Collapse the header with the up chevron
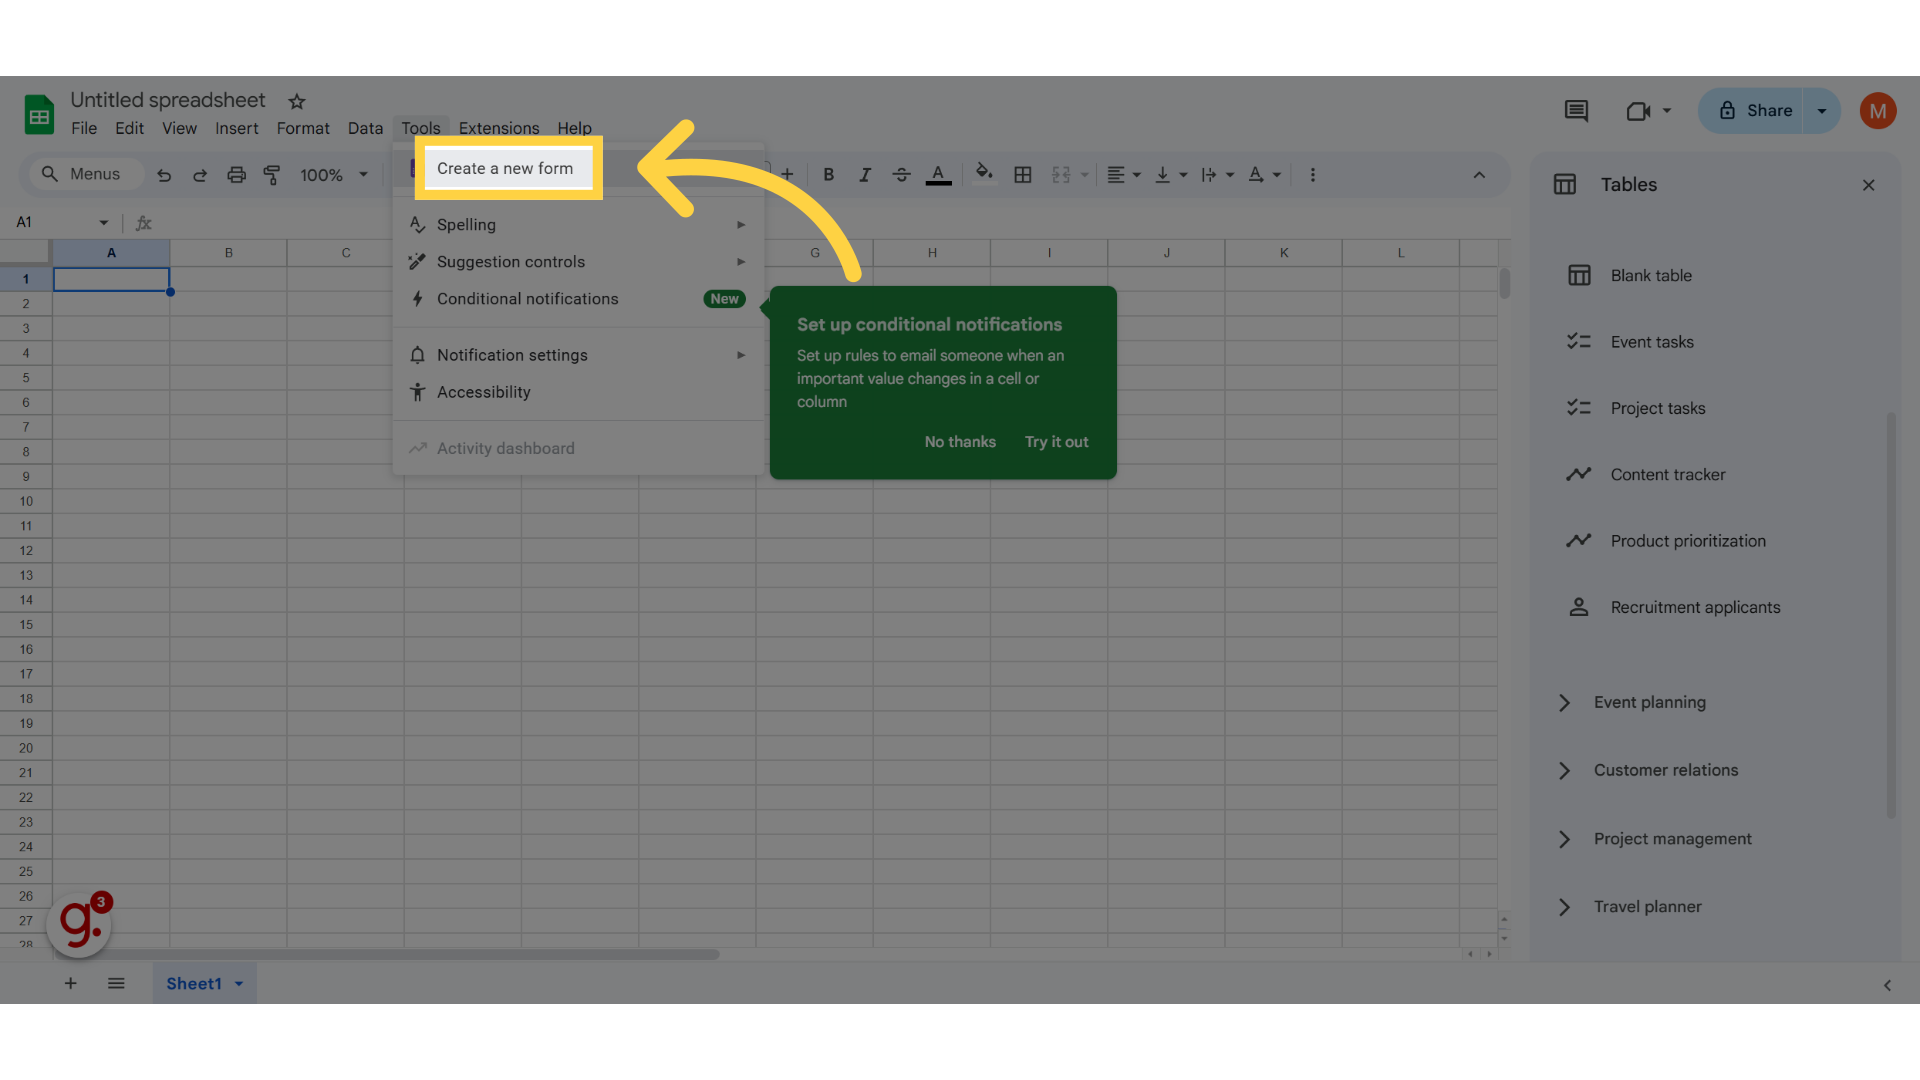 1479,175
